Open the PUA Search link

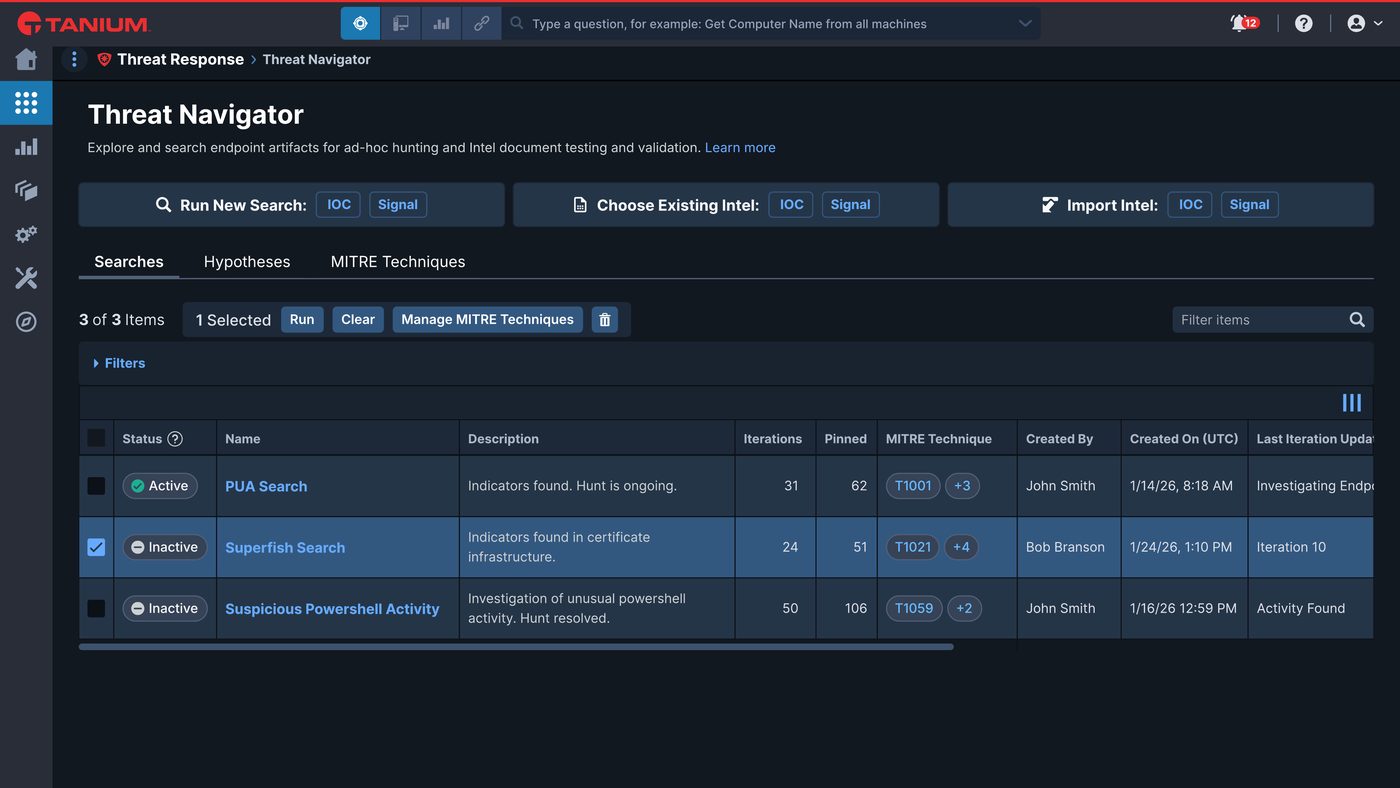[266, 486]
